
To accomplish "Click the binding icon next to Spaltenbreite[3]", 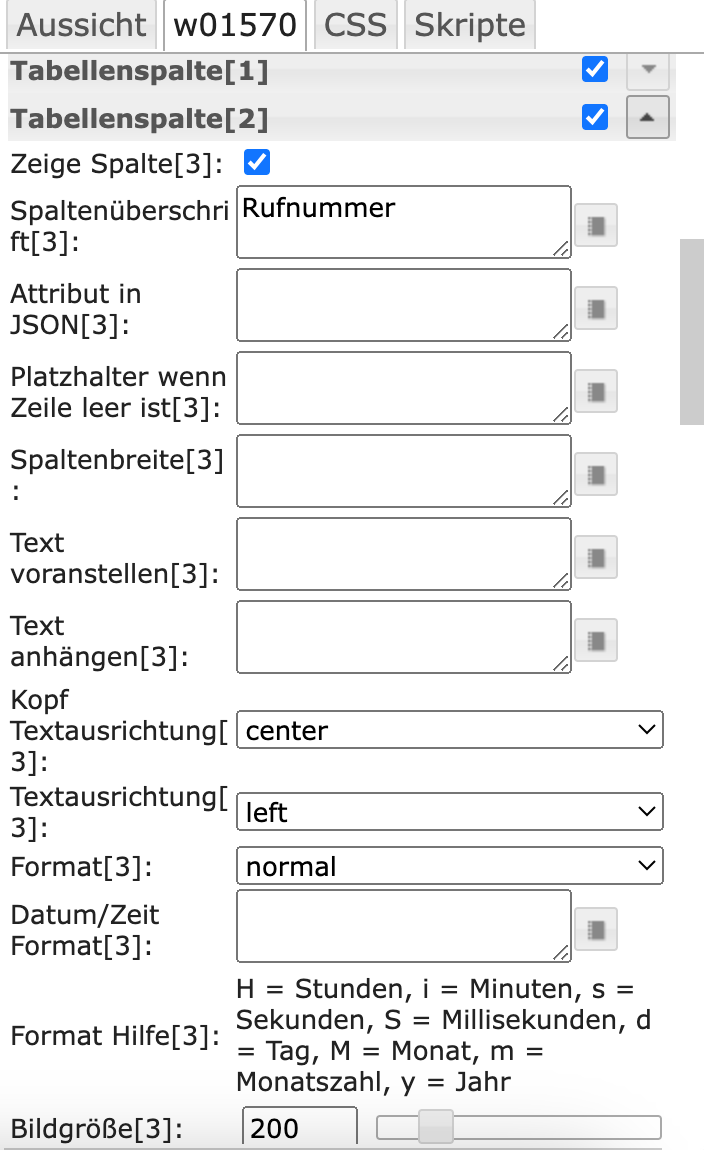I will [595, 474].
